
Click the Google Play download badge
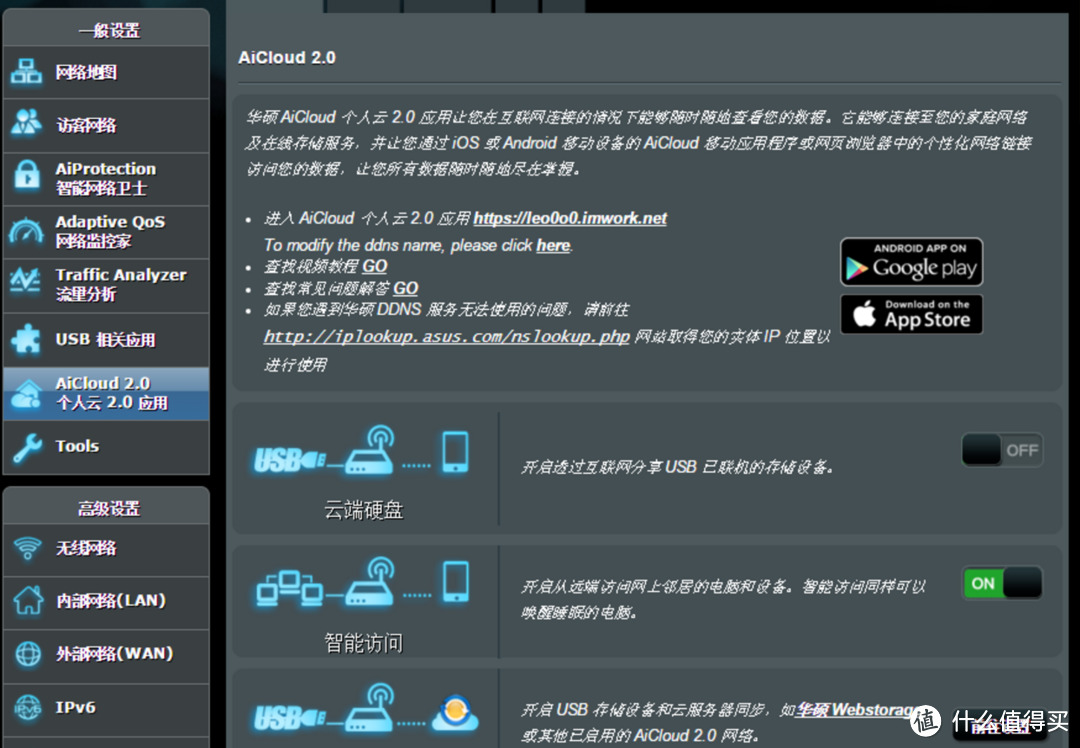point(911,262)
